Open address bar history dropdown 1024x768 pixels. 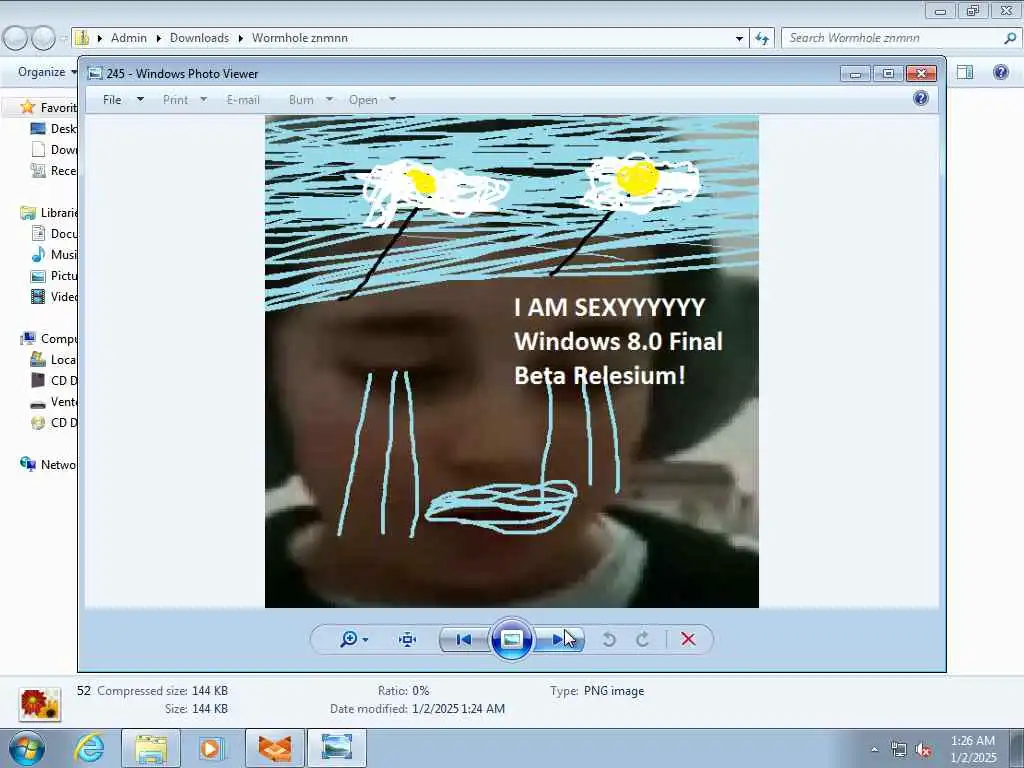pos(739,39)
